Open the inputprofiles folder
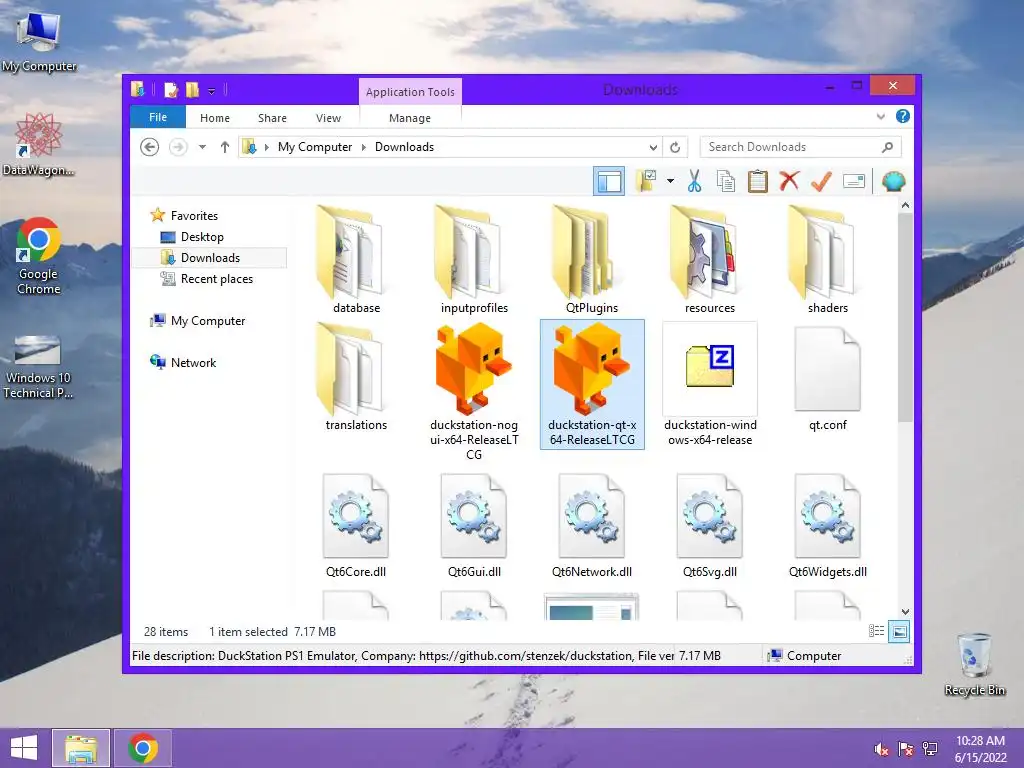The image size is (1024, 768). click(474, 260)
